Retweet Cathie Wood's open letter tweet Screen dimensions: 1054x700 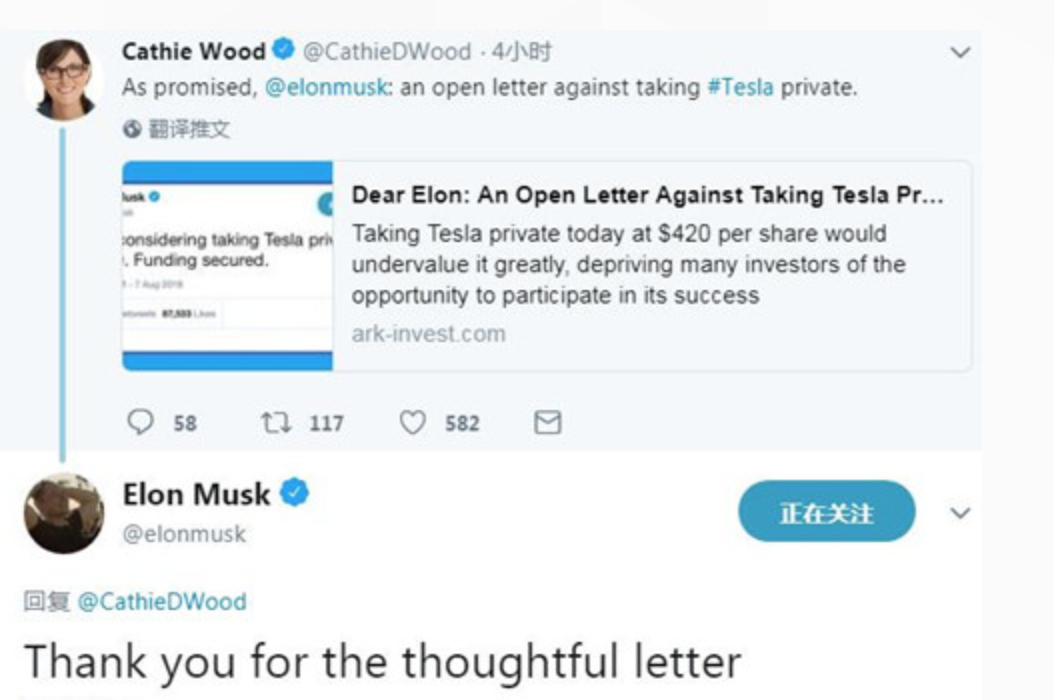275,423
